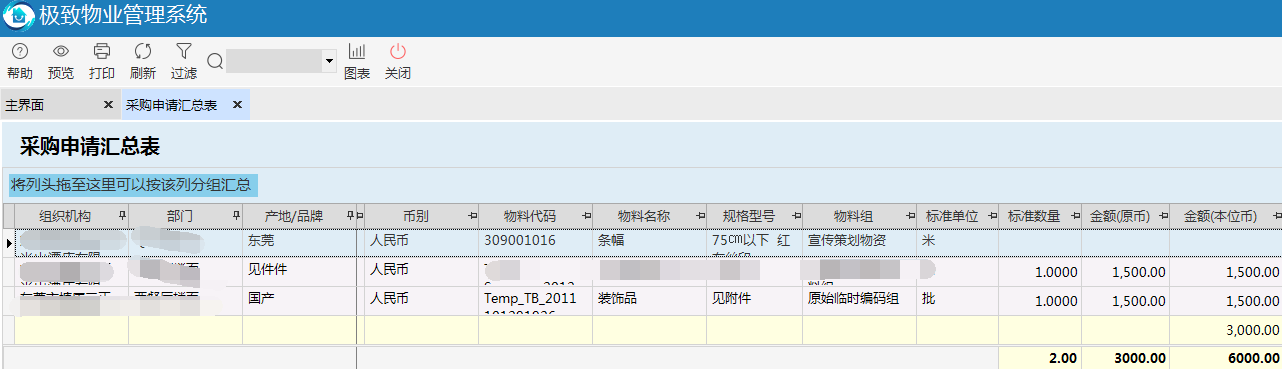The height and width of the screenshot is (369, 1282).
Task: Pin the 物料名称 column header
Action: (700, 216)
